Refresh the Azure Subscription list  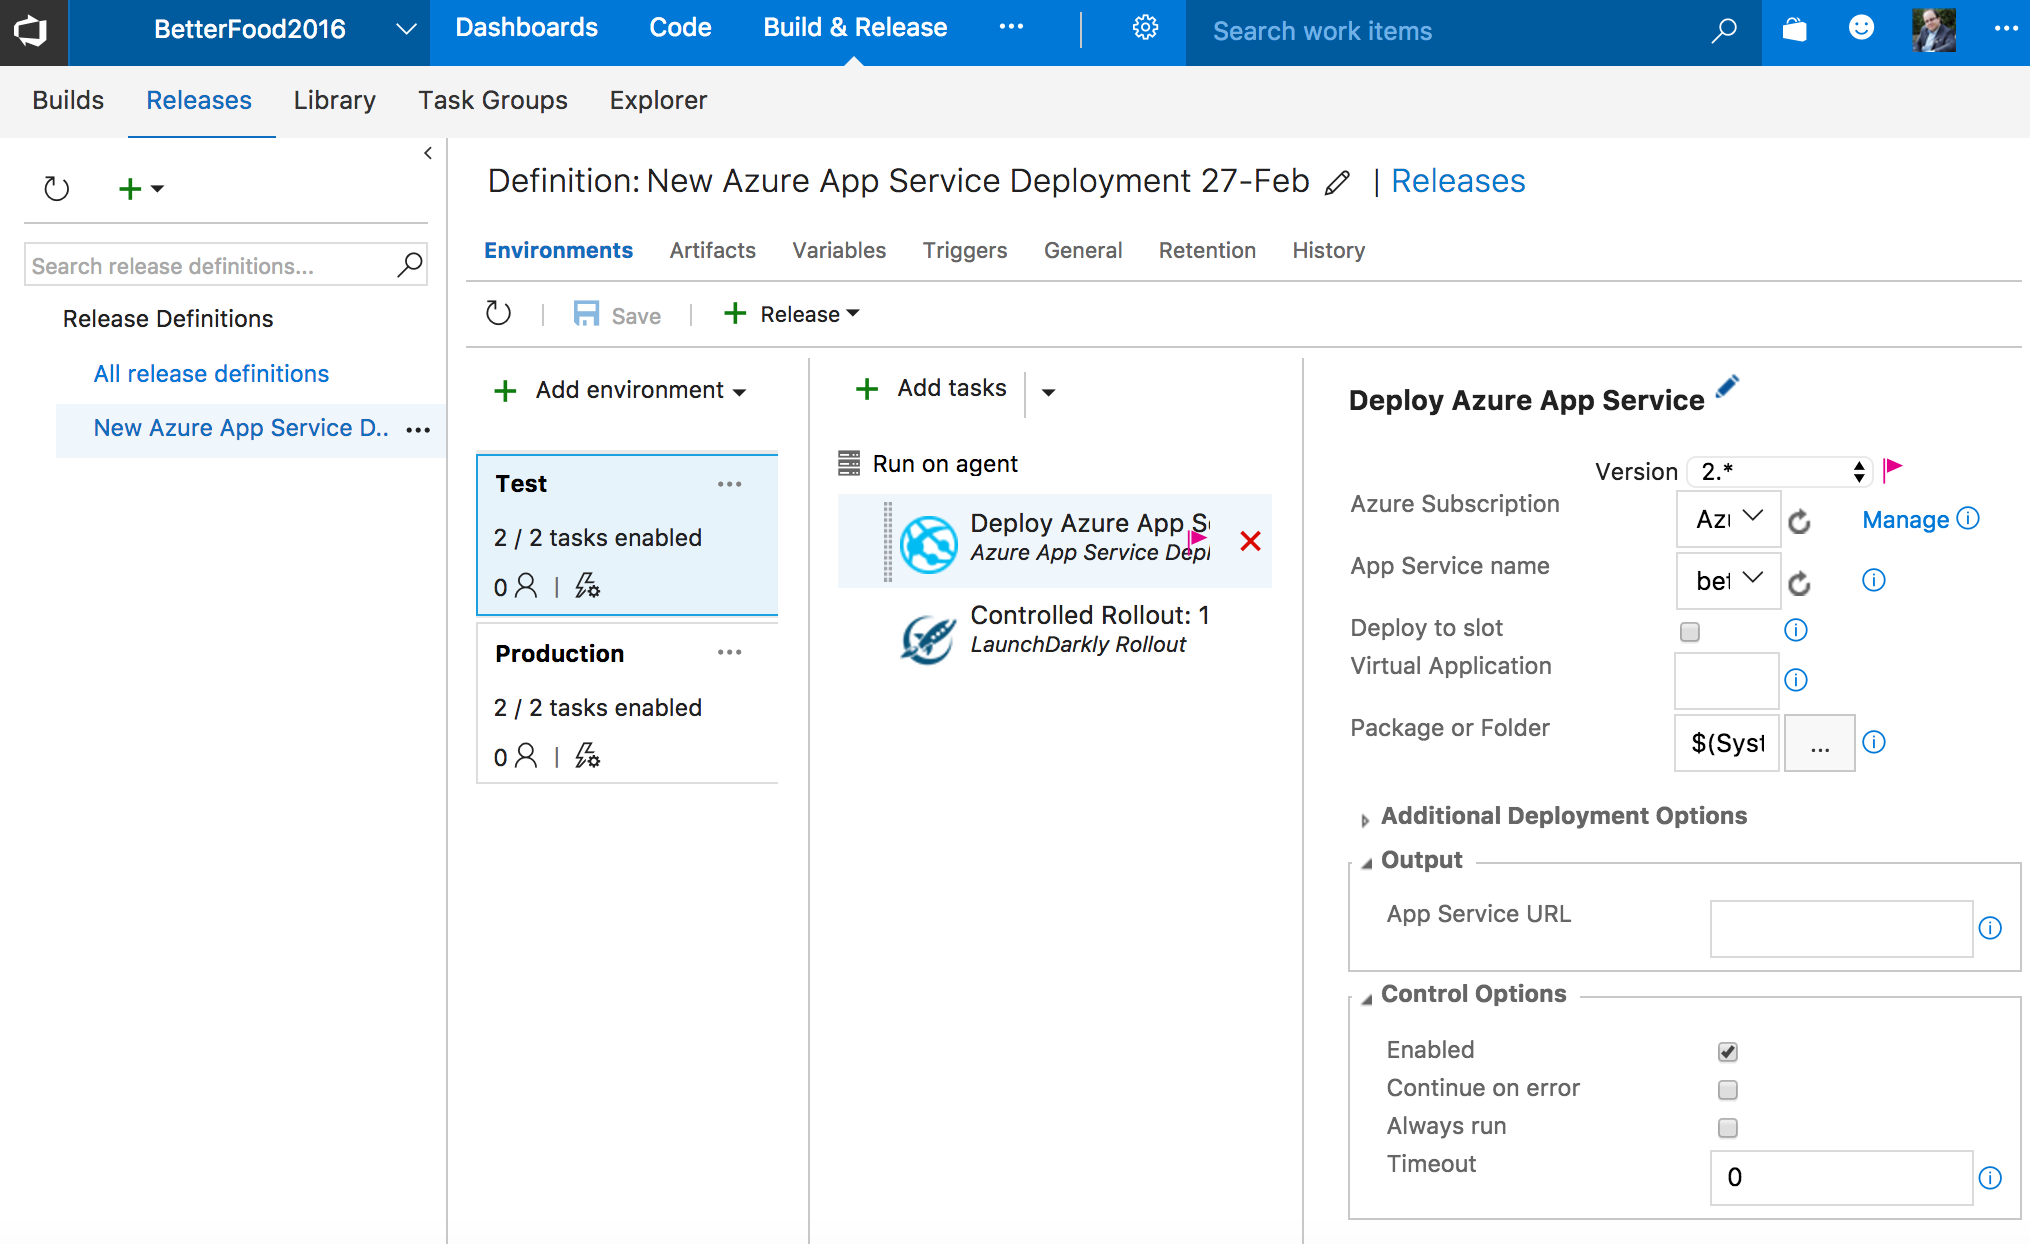pos(1799,521)
